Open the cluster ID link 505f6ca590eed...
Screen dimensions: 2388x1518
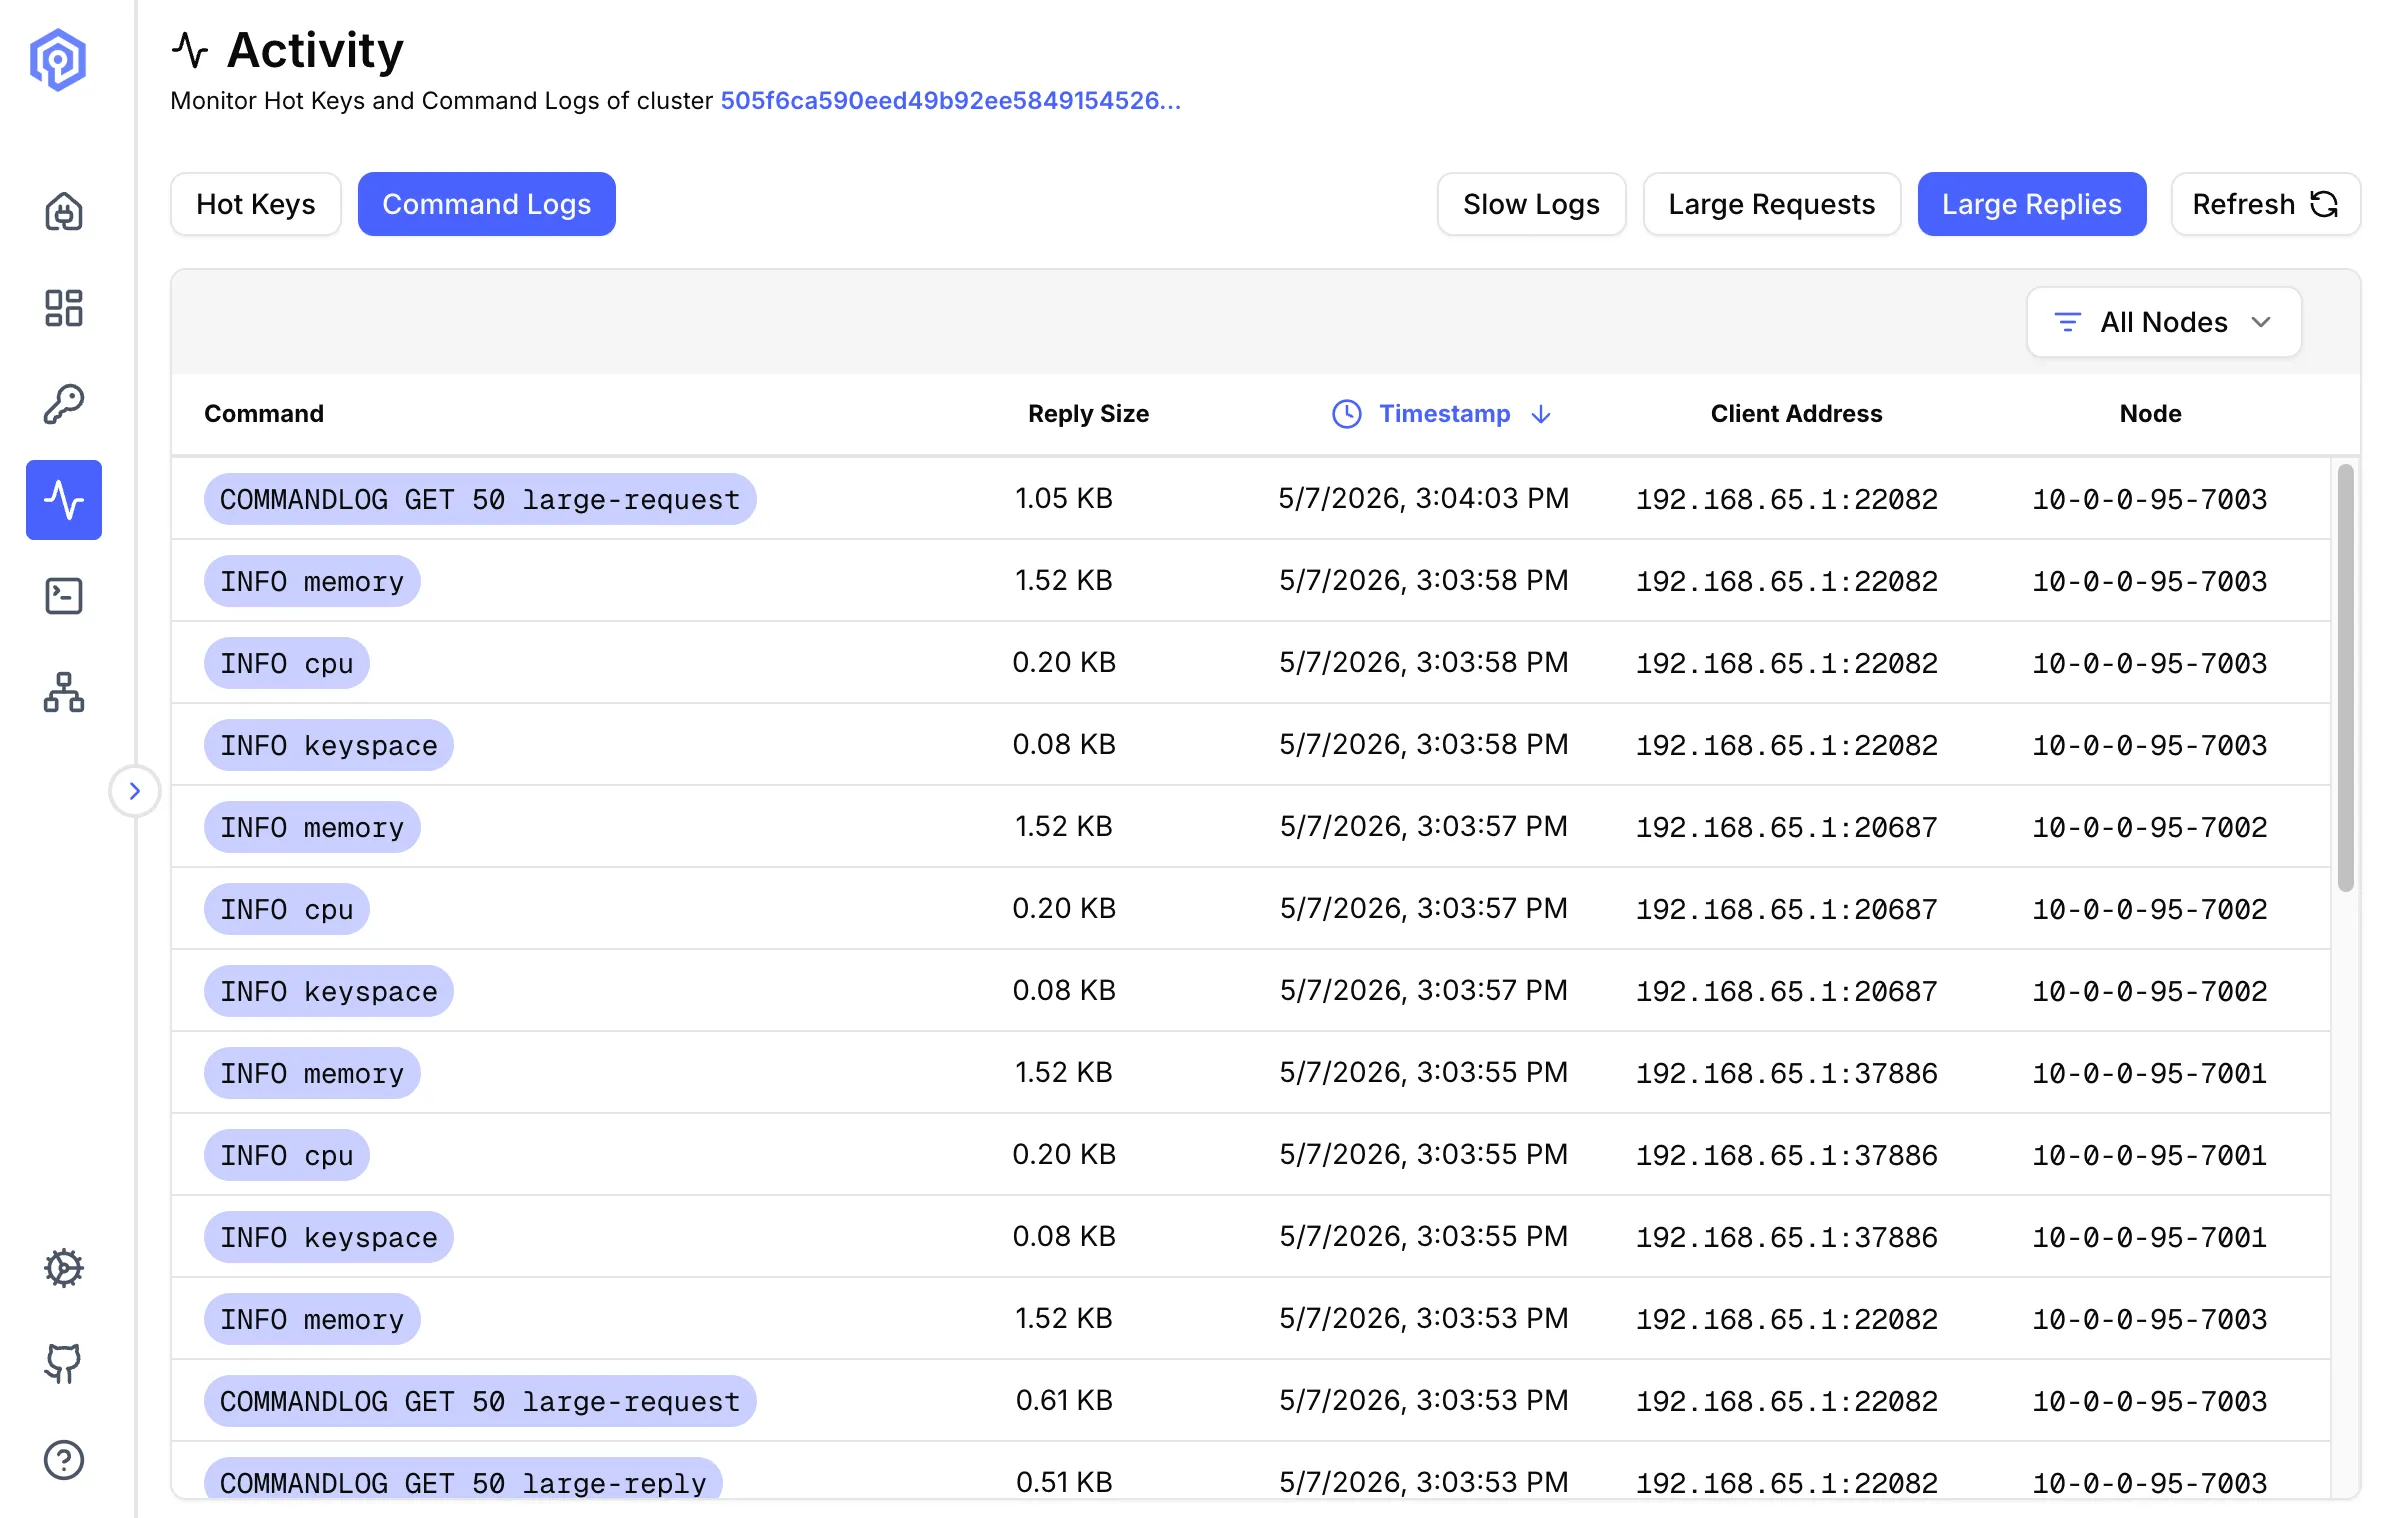[950, 100]
